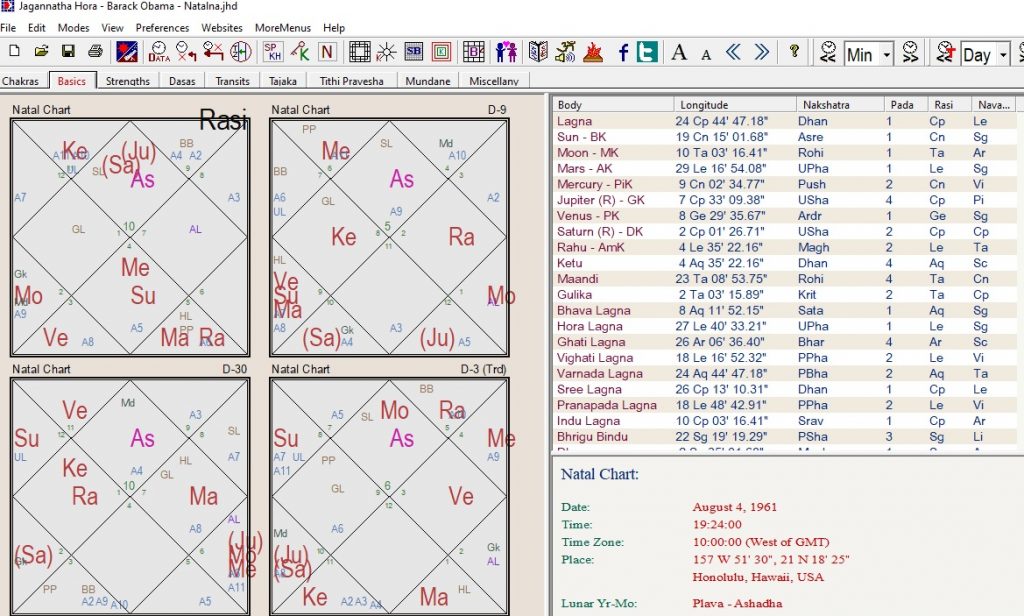Click the red nested squares K icon

(441, 52)
